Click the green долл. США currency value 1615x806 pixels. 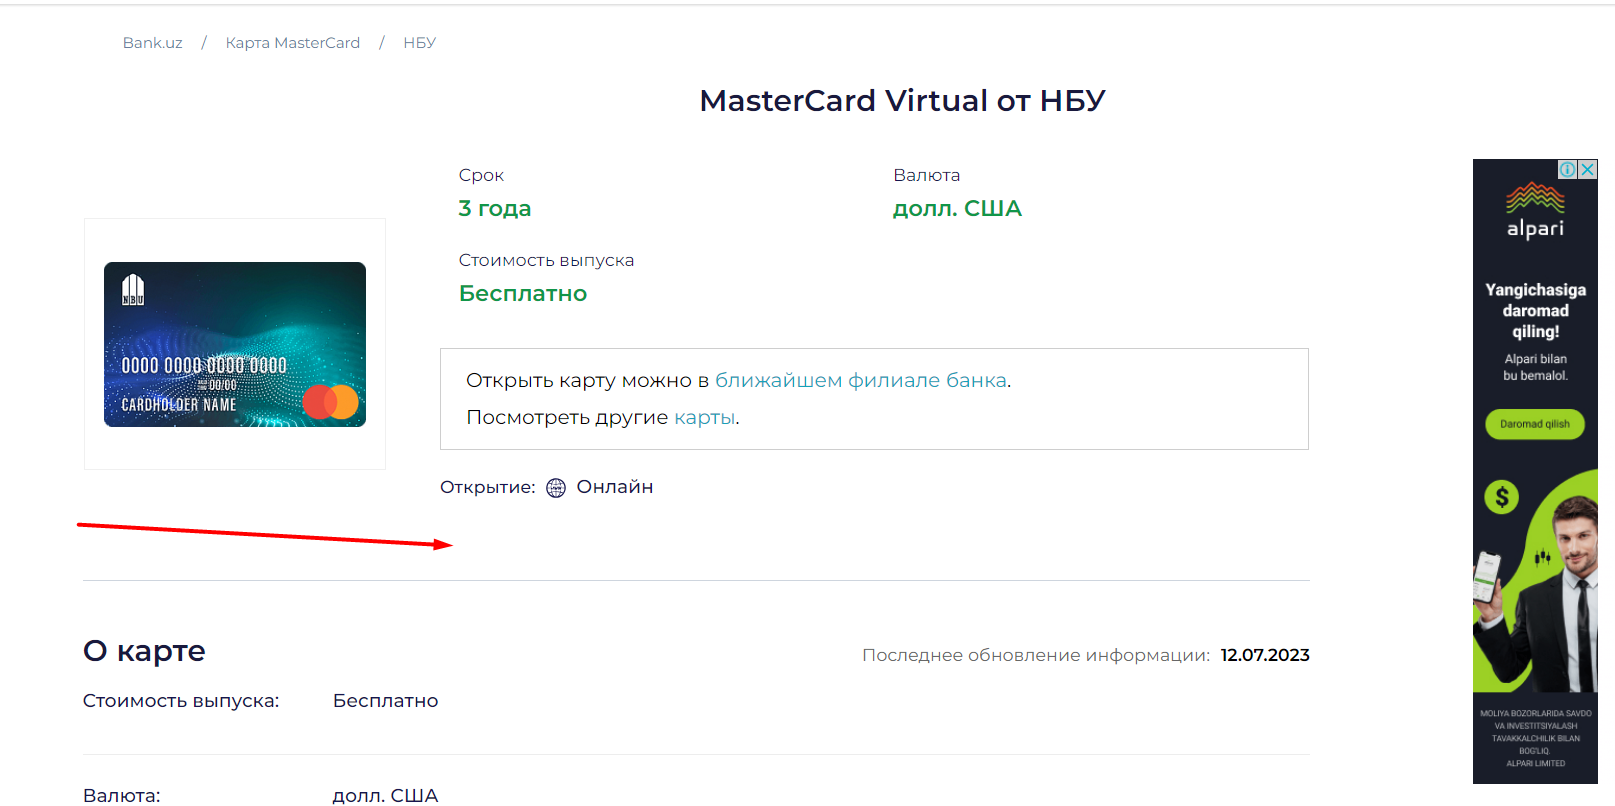[x=957, y=209]
